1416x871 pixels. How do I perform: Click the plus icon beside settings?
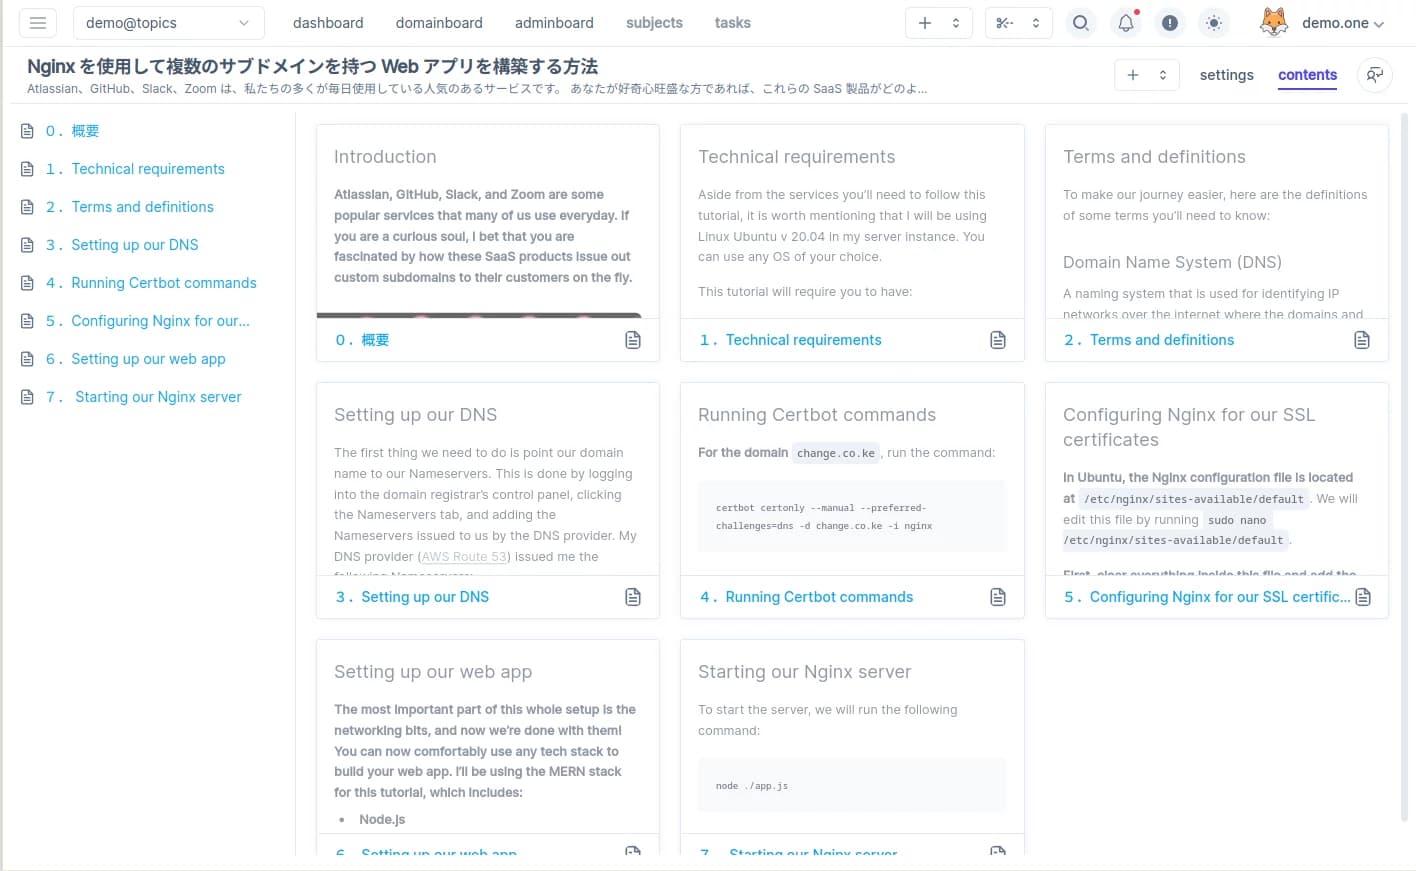pyautogui.click(x=1133, y=75)
